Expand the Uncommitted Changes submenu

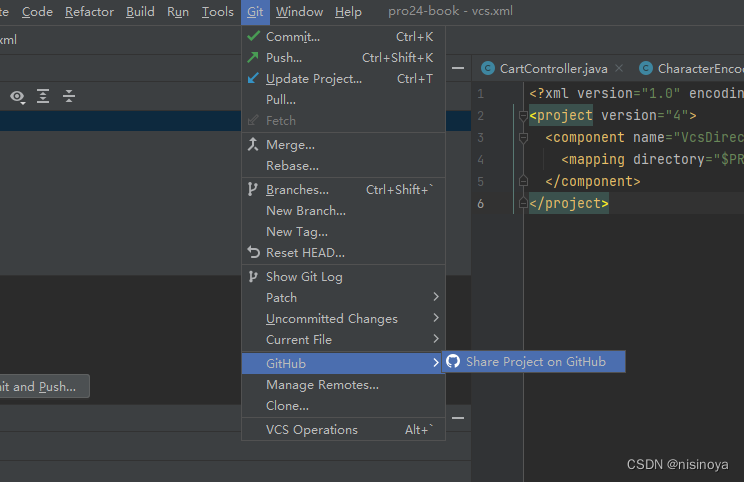[344, 318]
